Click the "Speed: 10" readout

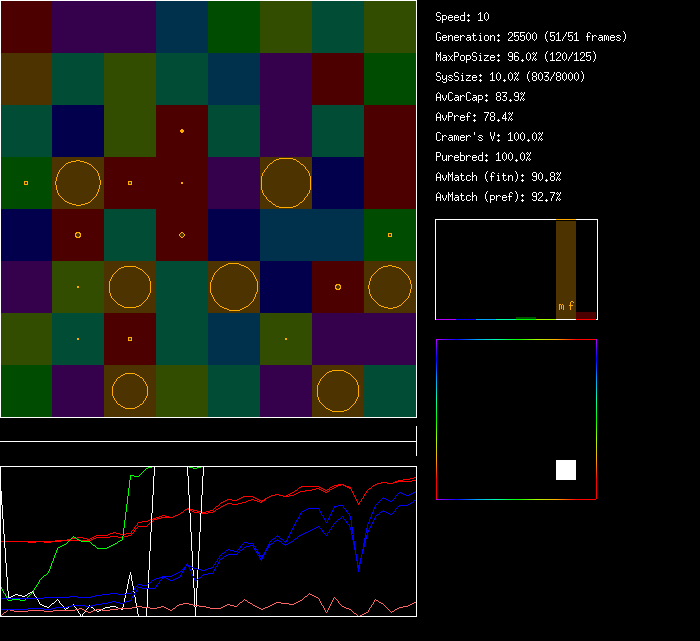pos(462,17)
